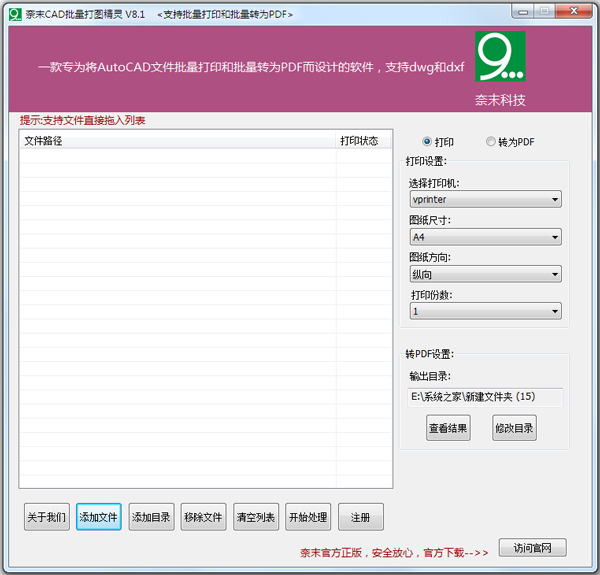This screenshot has width=600, height=575.
Task: Click the 添加目录 button
Action: coord(151,517)
